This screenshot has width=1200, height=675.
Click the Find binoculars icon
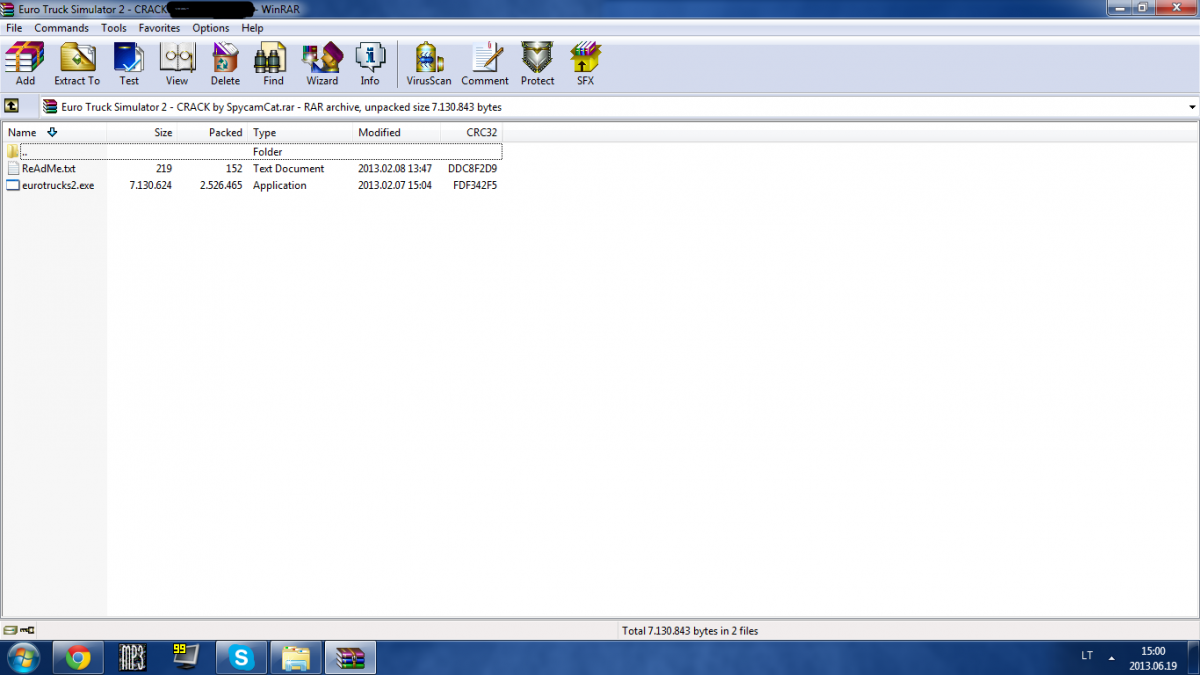point(273,64)
